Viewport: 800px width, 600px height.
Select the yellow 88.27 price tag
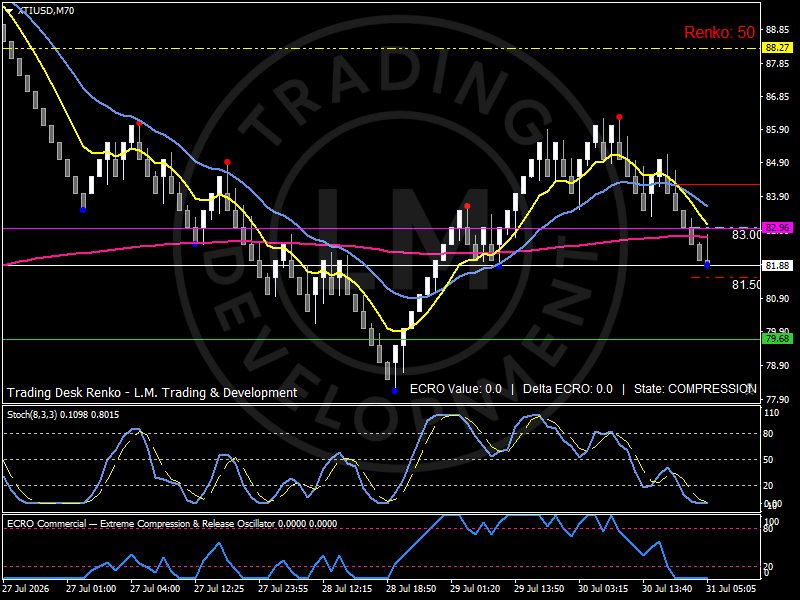[x=777, y=47]
